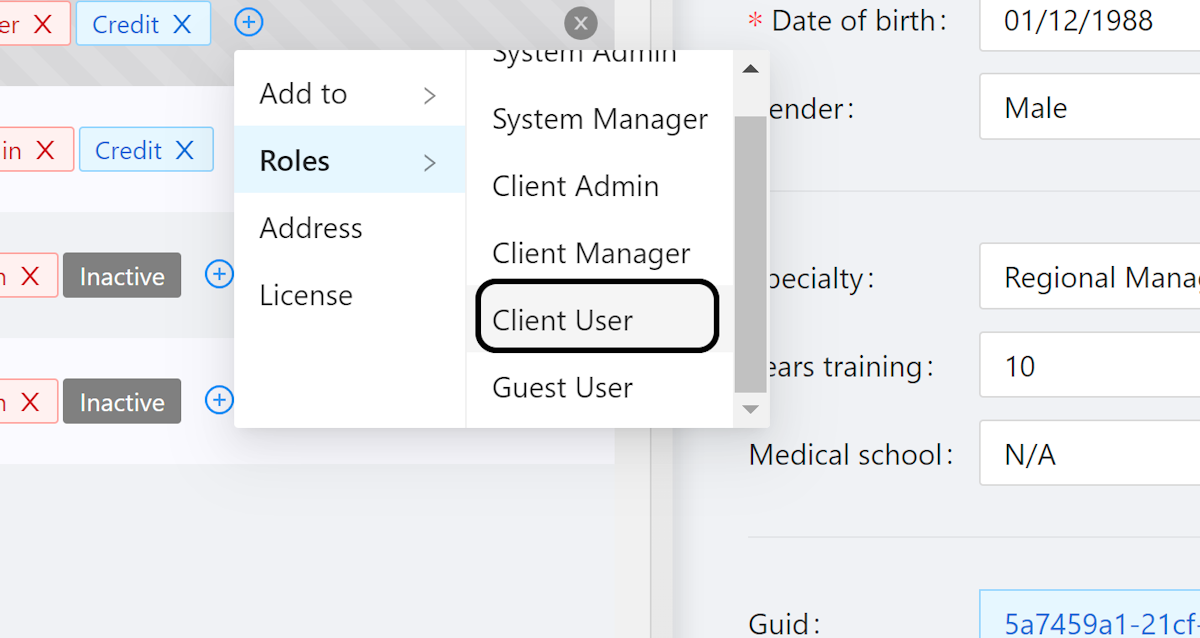This screenshot has width=1200, height=638.
Task: Open the Add to submenu
Action: tap(350, 94)
